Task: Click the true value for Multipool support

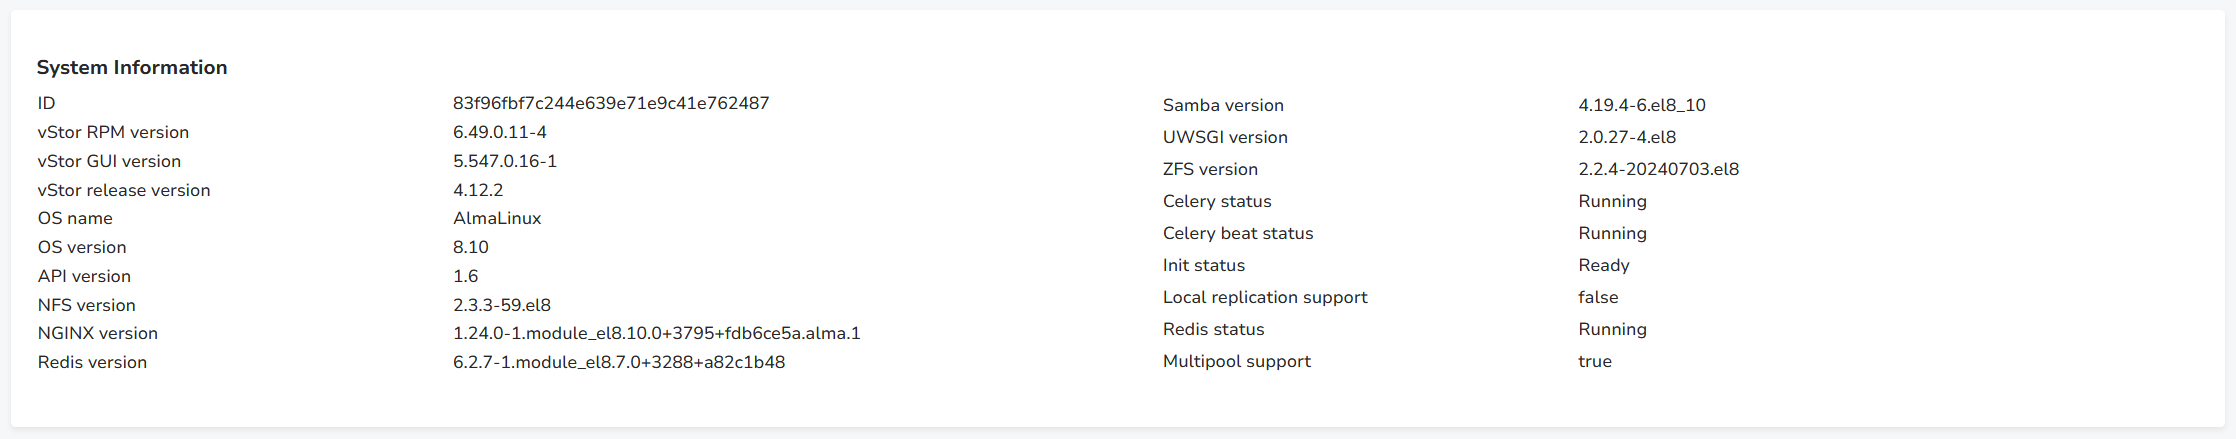Action: 1594,361
